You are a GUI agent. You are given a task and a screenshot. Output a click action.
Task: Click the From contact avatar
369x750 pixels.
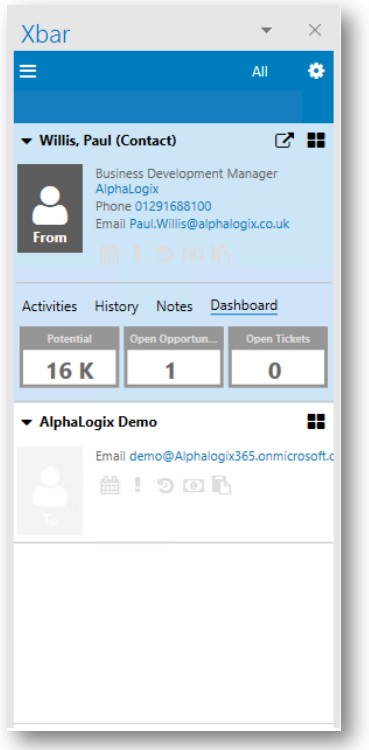(50, 209)
